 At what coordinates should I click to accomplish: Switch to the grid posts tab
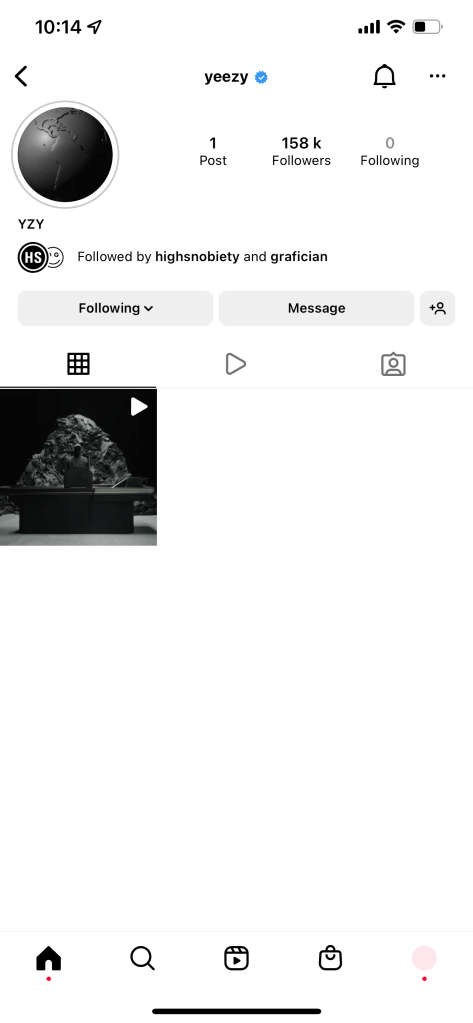click(78, 363)
